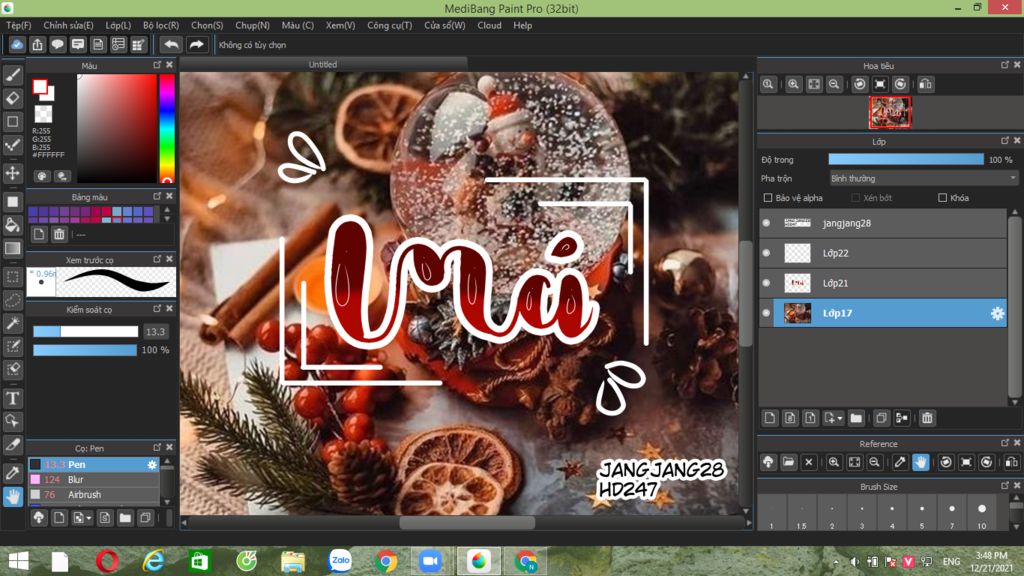Enable the Xén bớt checkbox
Screen dimensions: 1024x576
(x=856, y=198)
